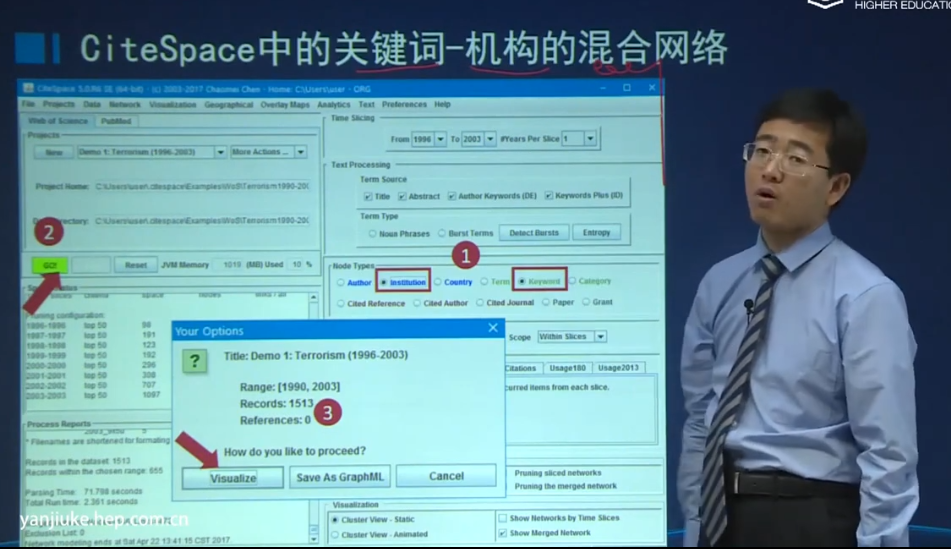Click scrollbar up arrow in slices panel

tap(313, 297)
